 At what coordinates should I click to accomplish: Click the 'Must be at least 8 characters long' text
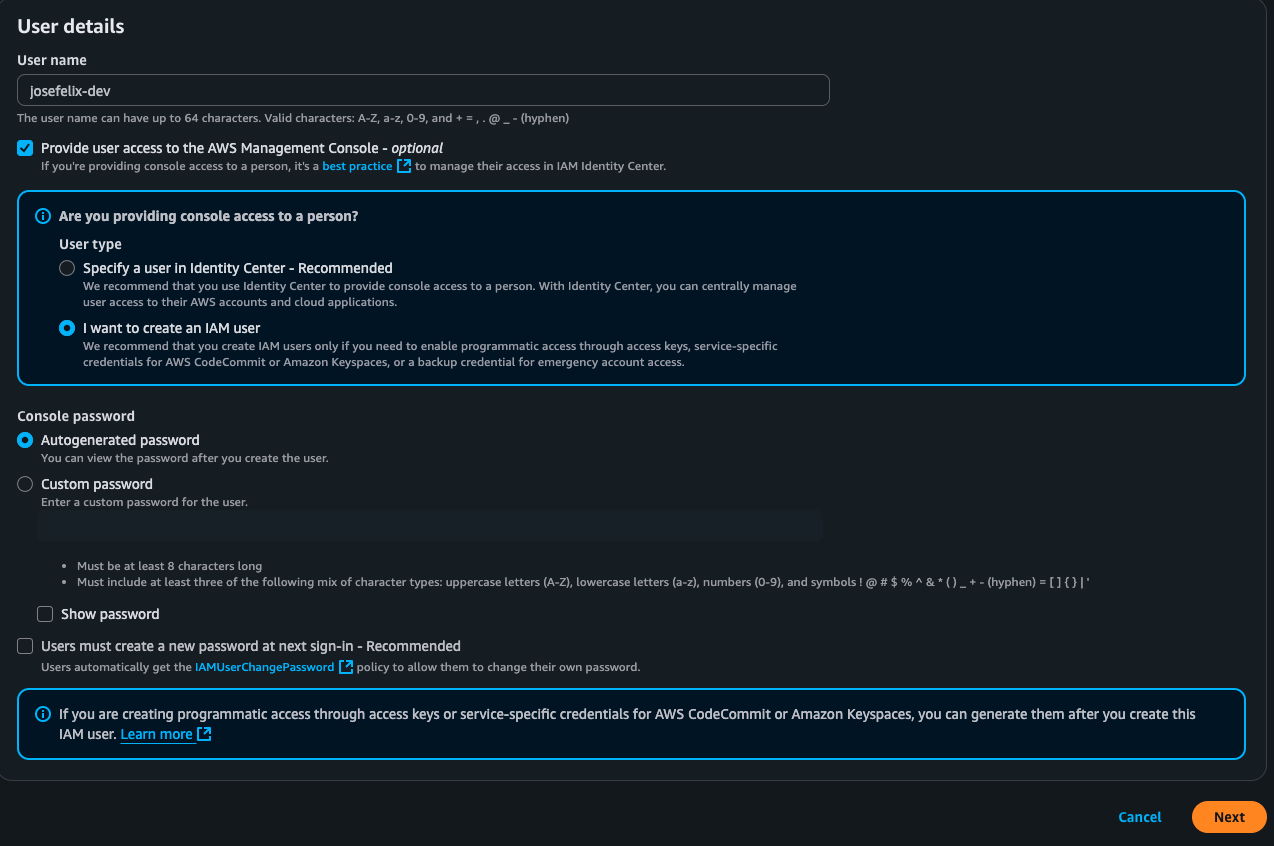point(169,566)
